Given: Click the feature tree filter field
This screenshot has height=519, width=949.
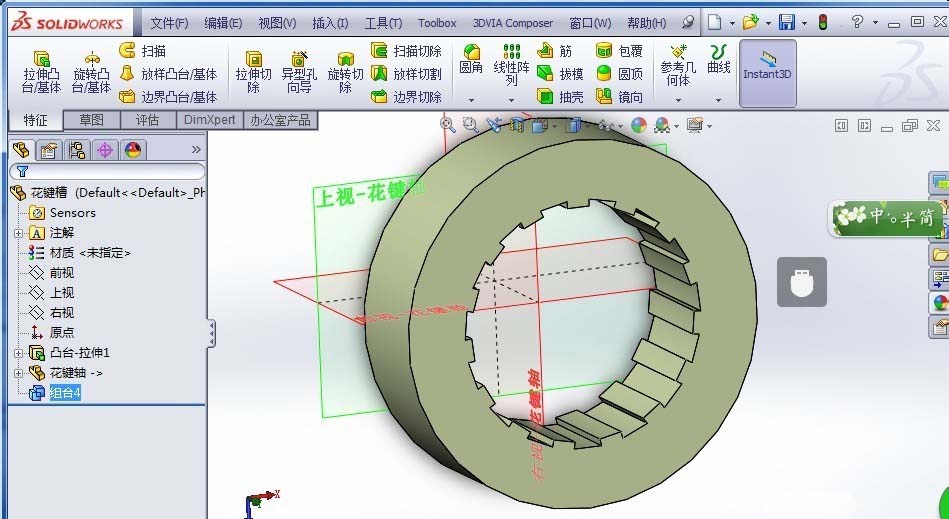Looking at the screenshot, I should (107, 172).
